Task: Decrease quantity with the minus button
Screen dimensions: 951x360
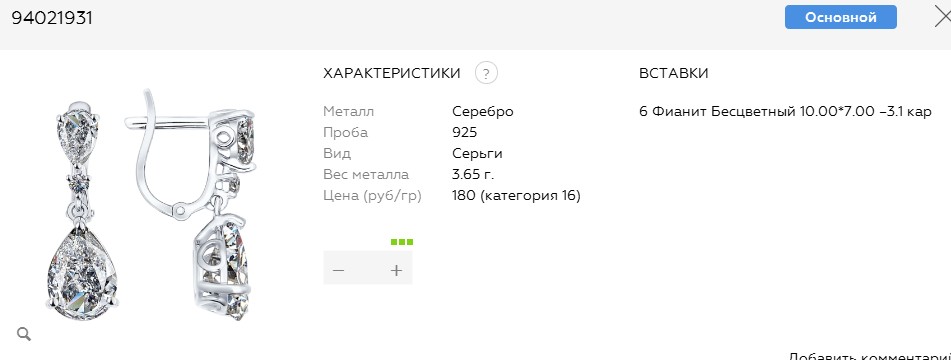Action: coord(338,270)
